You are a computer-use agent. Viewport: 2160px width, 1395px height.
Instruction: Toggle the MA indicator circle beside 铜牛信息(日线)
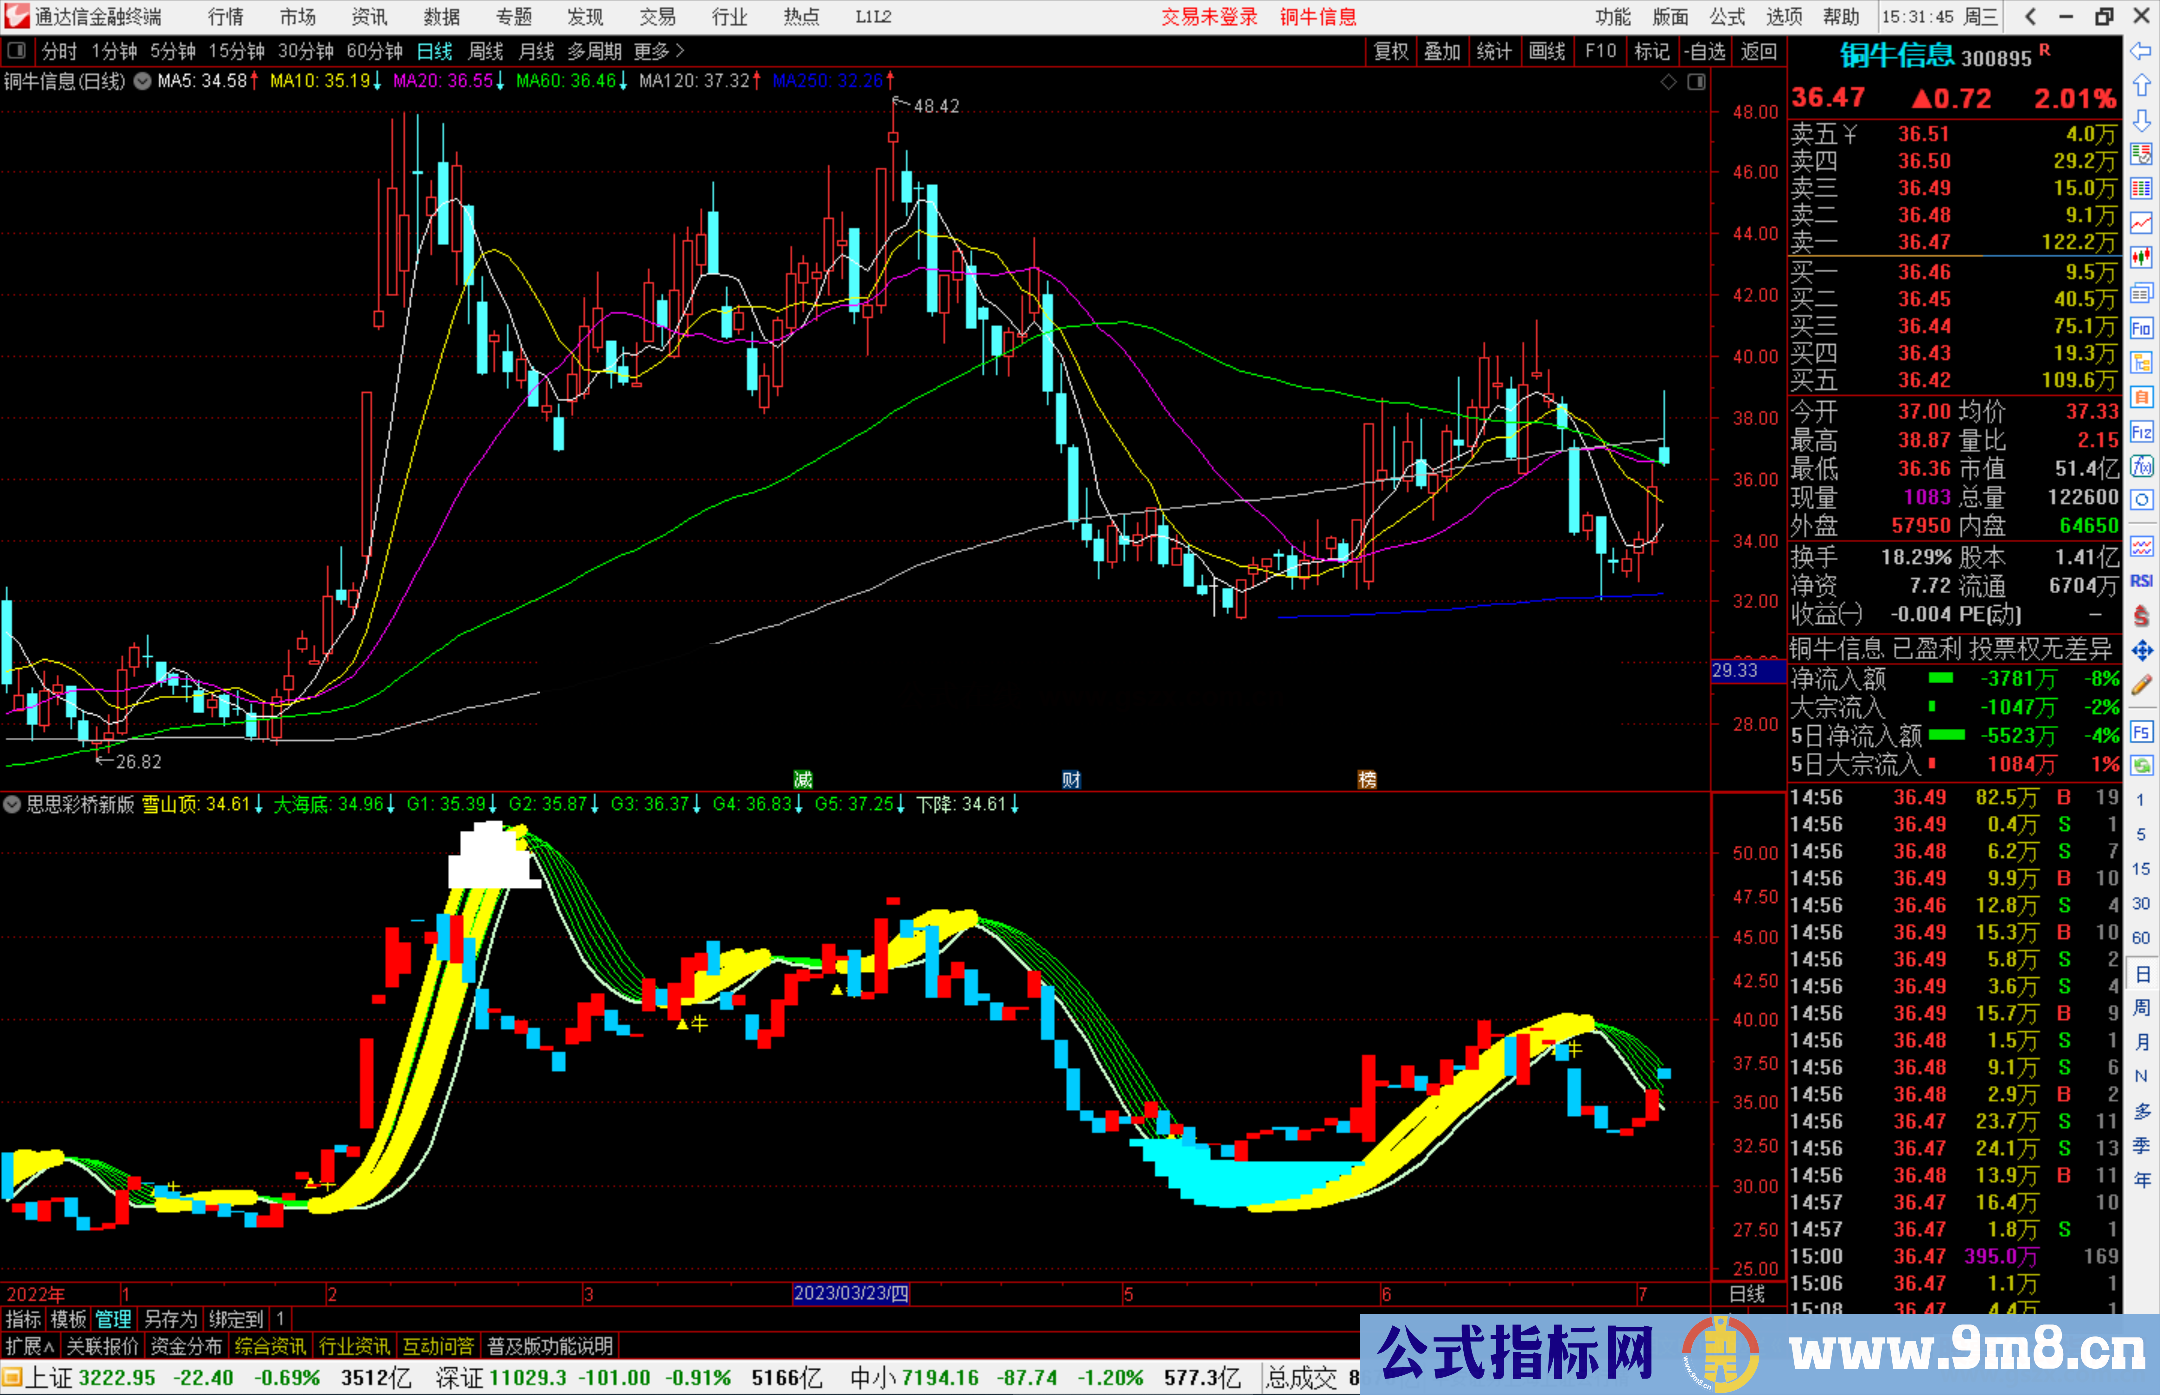click(x=142, y=81)
